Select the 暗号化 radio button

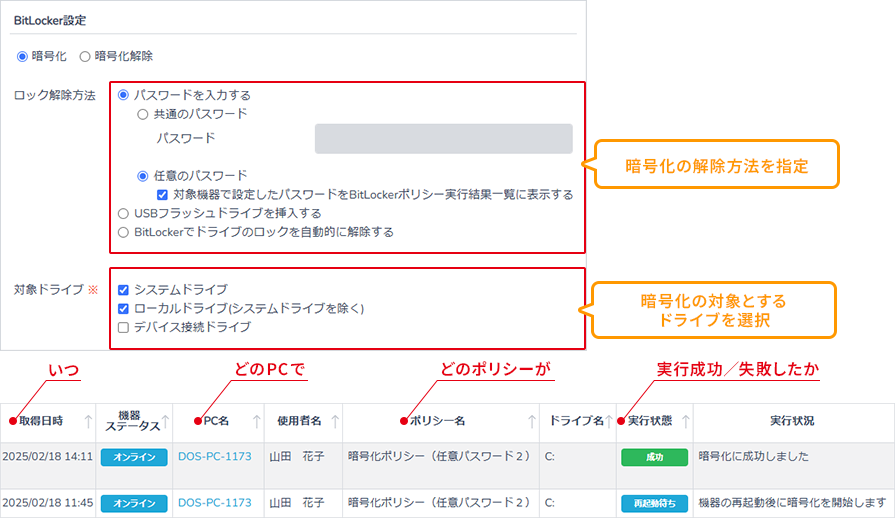(x=22, y=56)
